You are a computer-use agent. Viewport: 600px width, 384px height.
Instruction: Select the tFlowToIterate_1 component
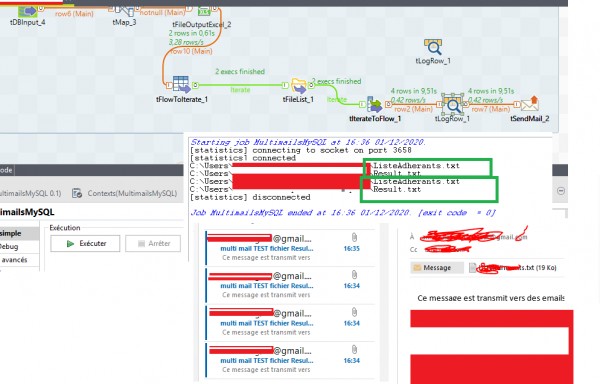click(181, 85)
